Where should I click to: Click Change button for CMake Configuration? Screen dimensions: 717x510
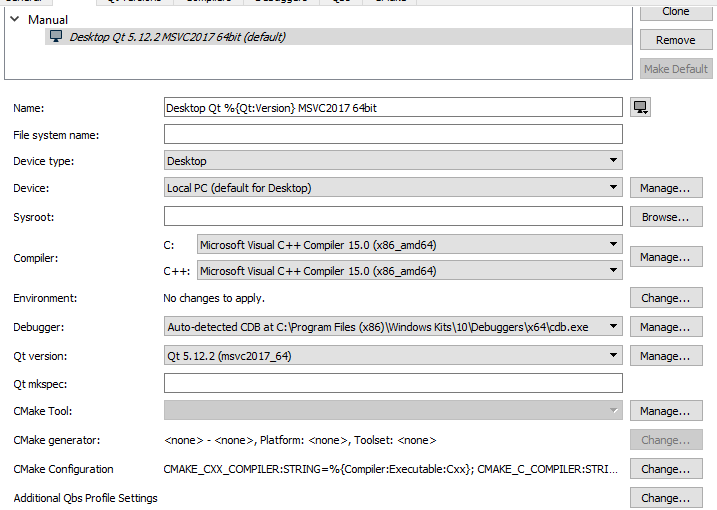(666, 469)
